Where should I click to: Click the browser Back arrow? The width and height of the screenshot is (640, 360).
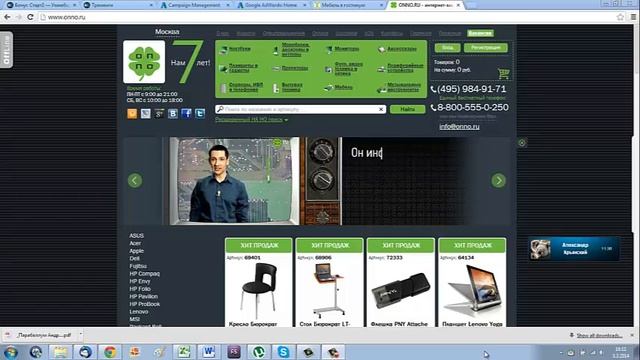click(x=7, y=17)
